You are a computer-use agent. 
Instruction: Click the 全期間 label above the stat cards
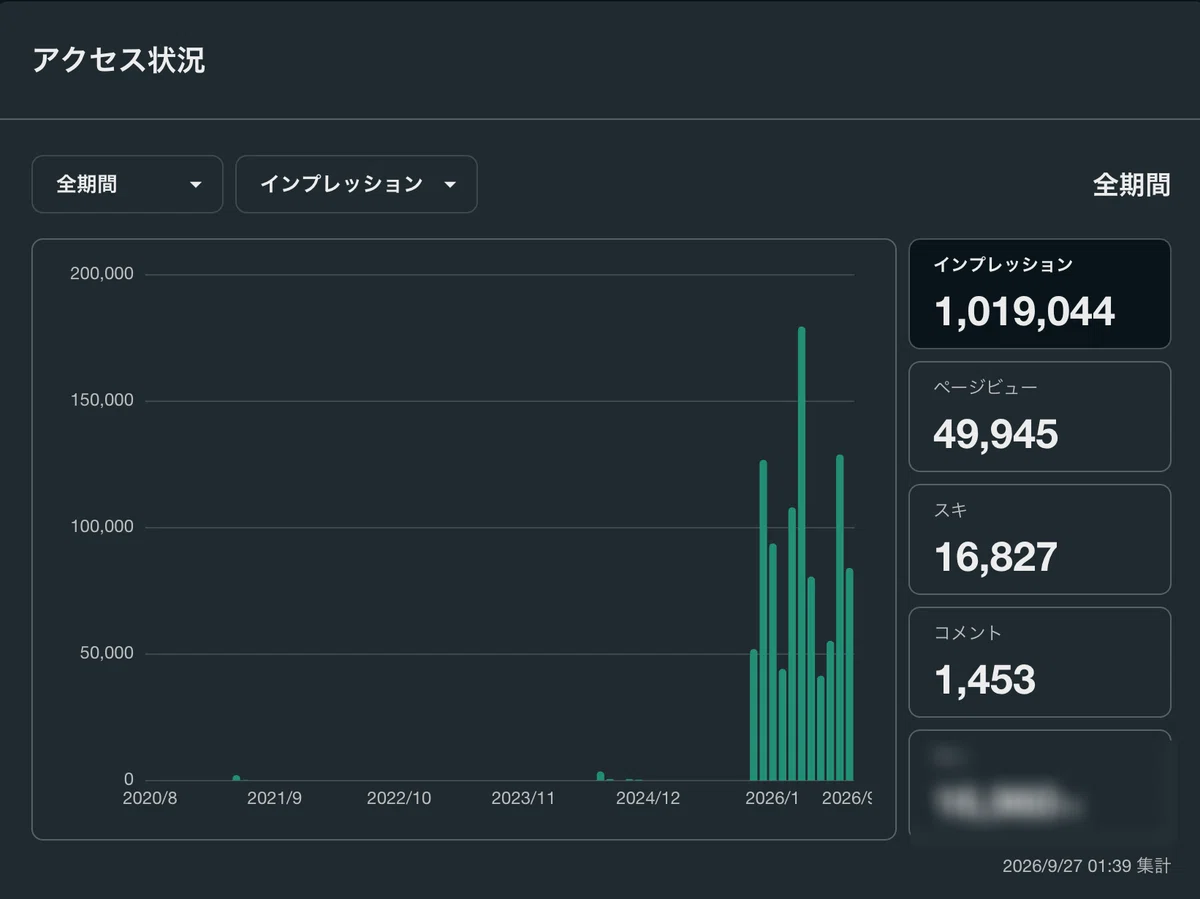(1131, 185)
